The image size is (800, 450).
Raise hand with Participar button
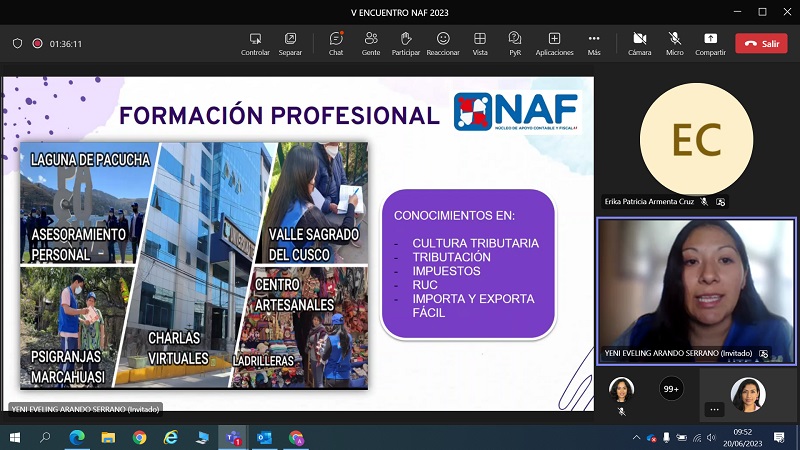point(406,44)
